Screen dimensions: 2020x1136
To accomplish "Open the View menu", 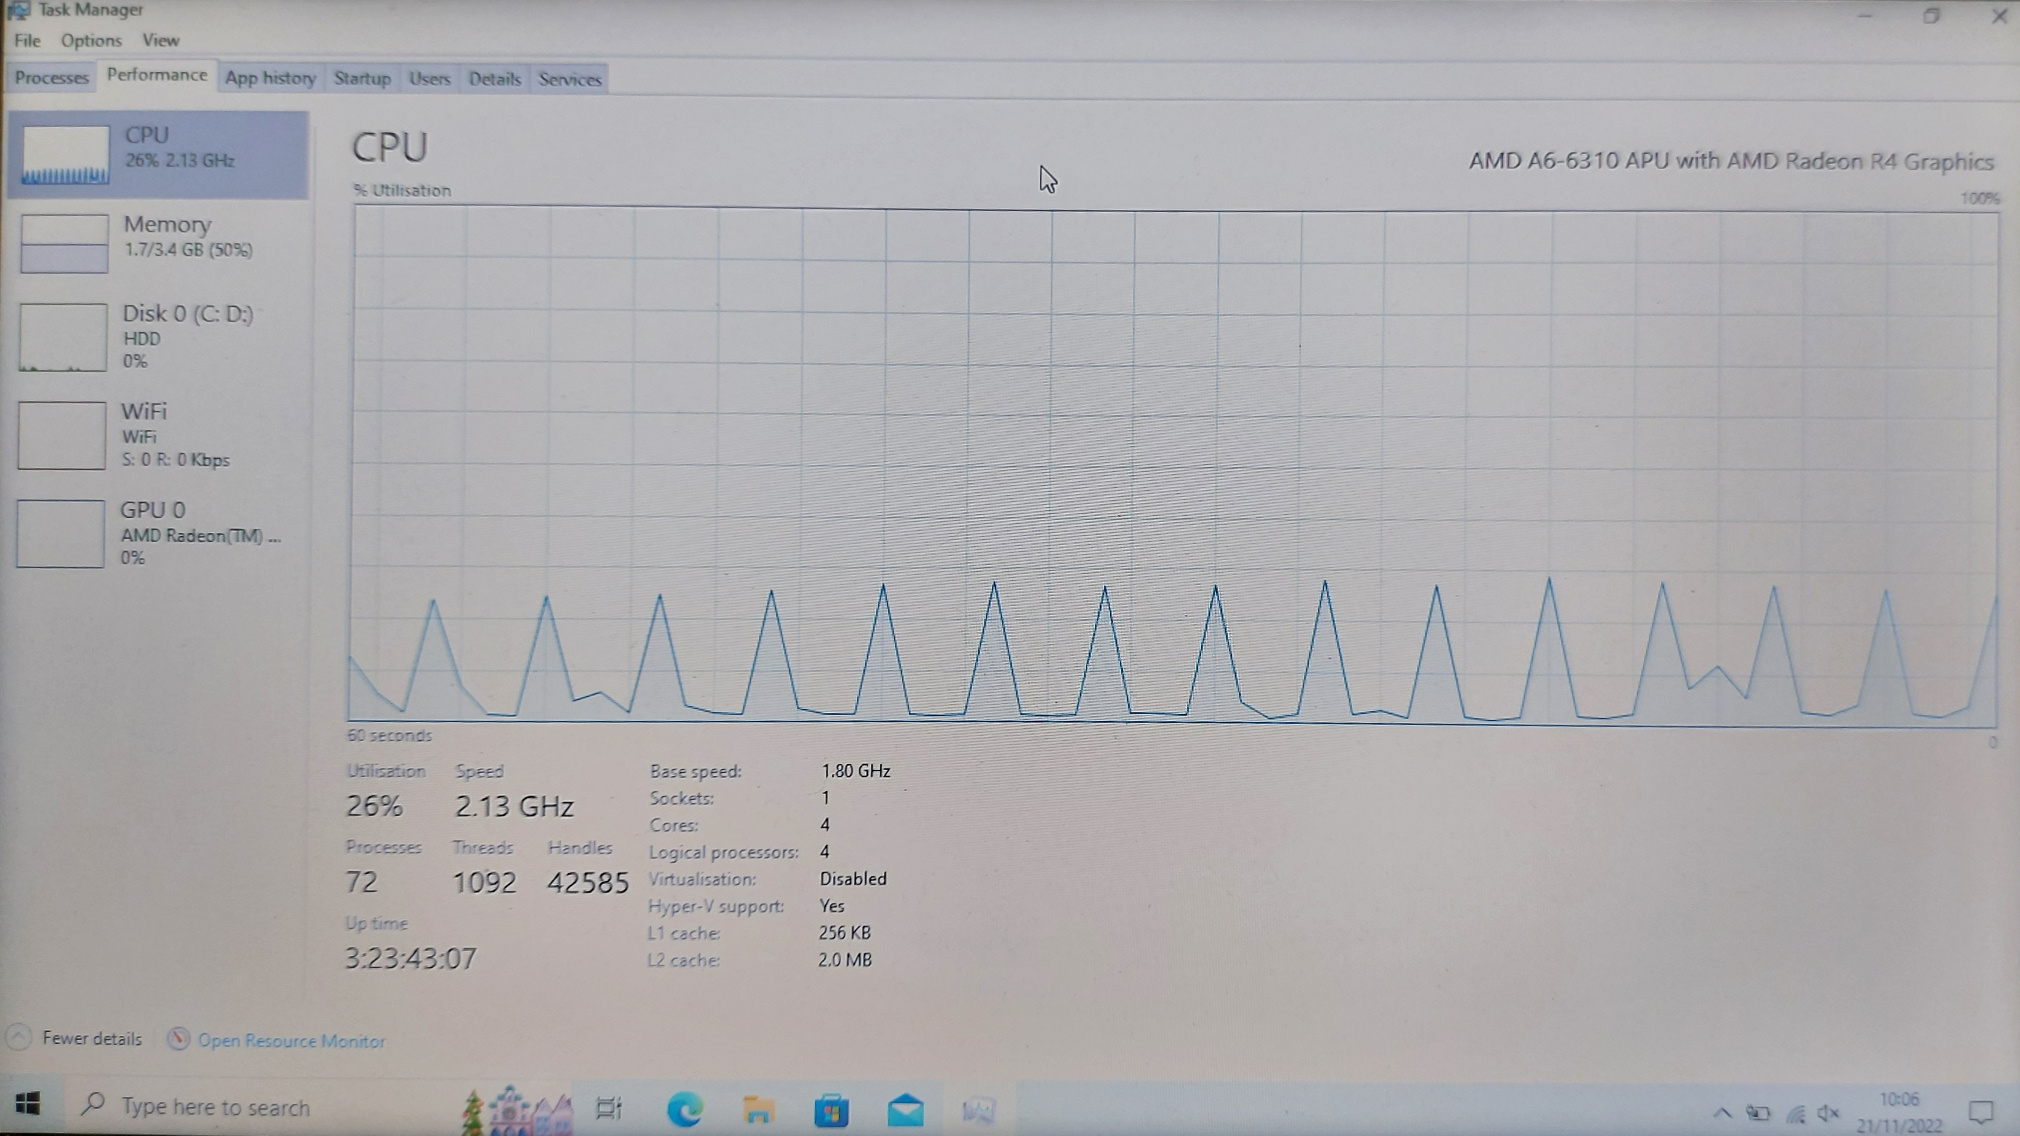I will tap(160, 40).
